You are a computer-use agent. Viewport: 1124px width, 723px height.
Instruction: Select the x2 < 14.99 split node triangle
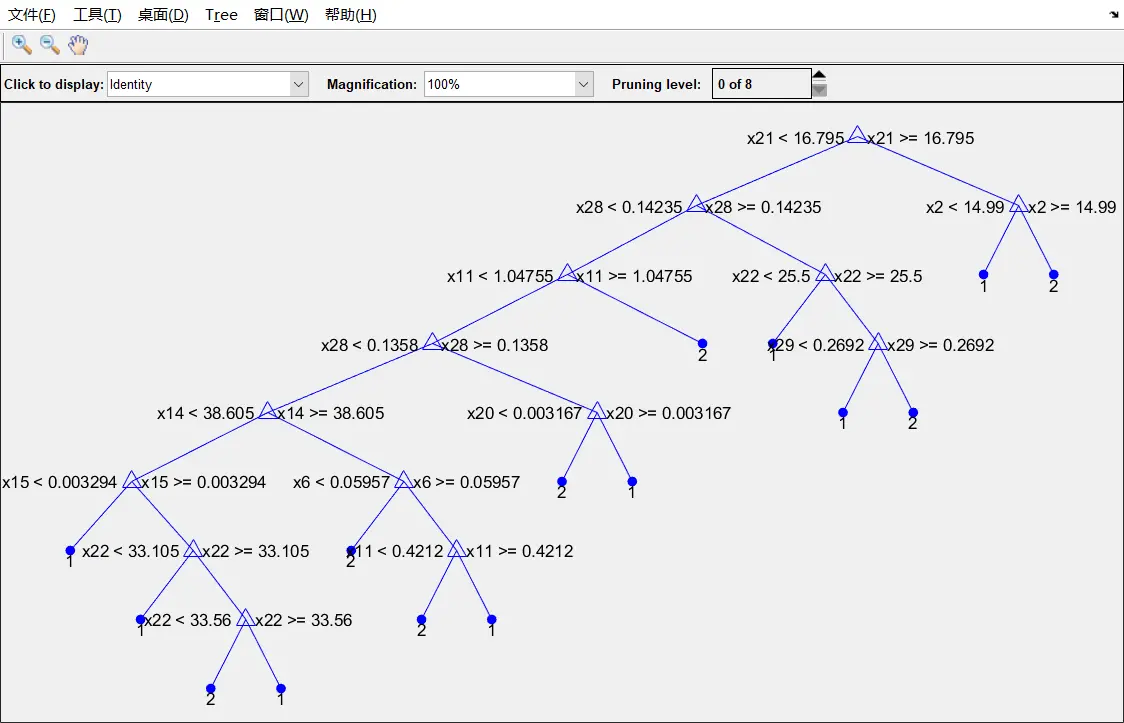coord(1017,204)
